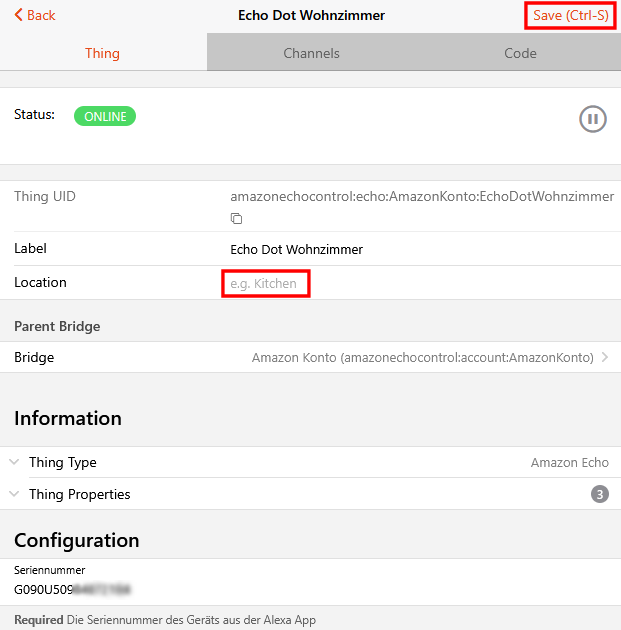
Task: Open the Code tab
Action: (x=520, y=53)
